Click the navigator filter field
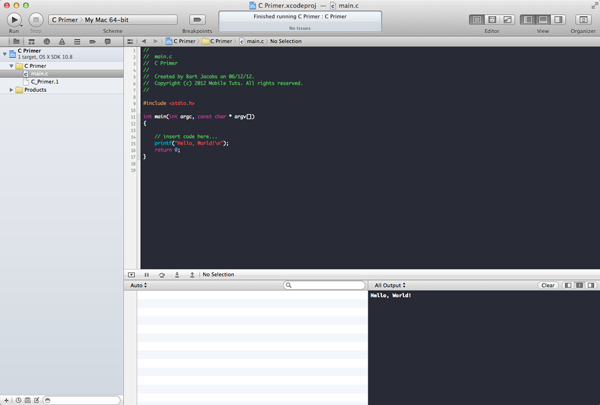The image size is (600, 405). (82, 400)
